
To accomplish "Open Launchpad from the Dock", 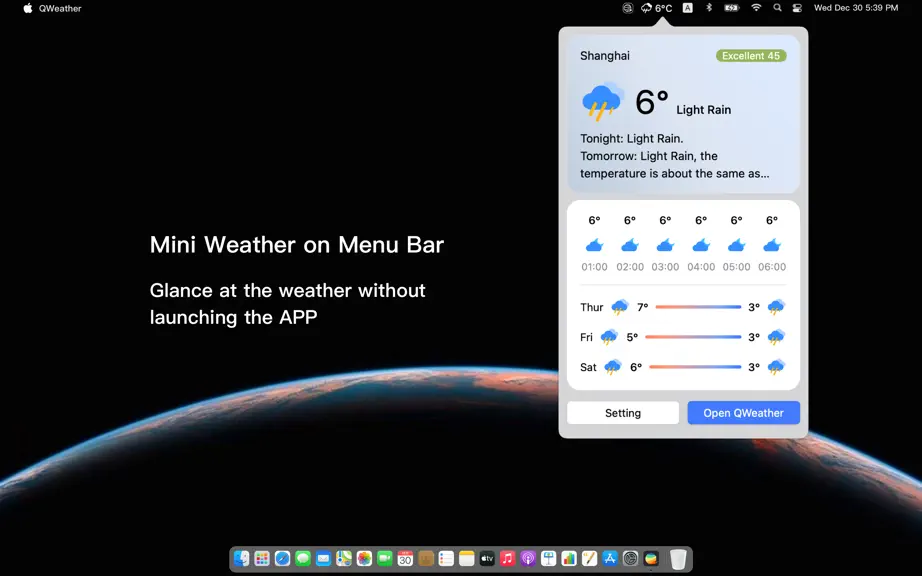I will [x=262, y=558].
